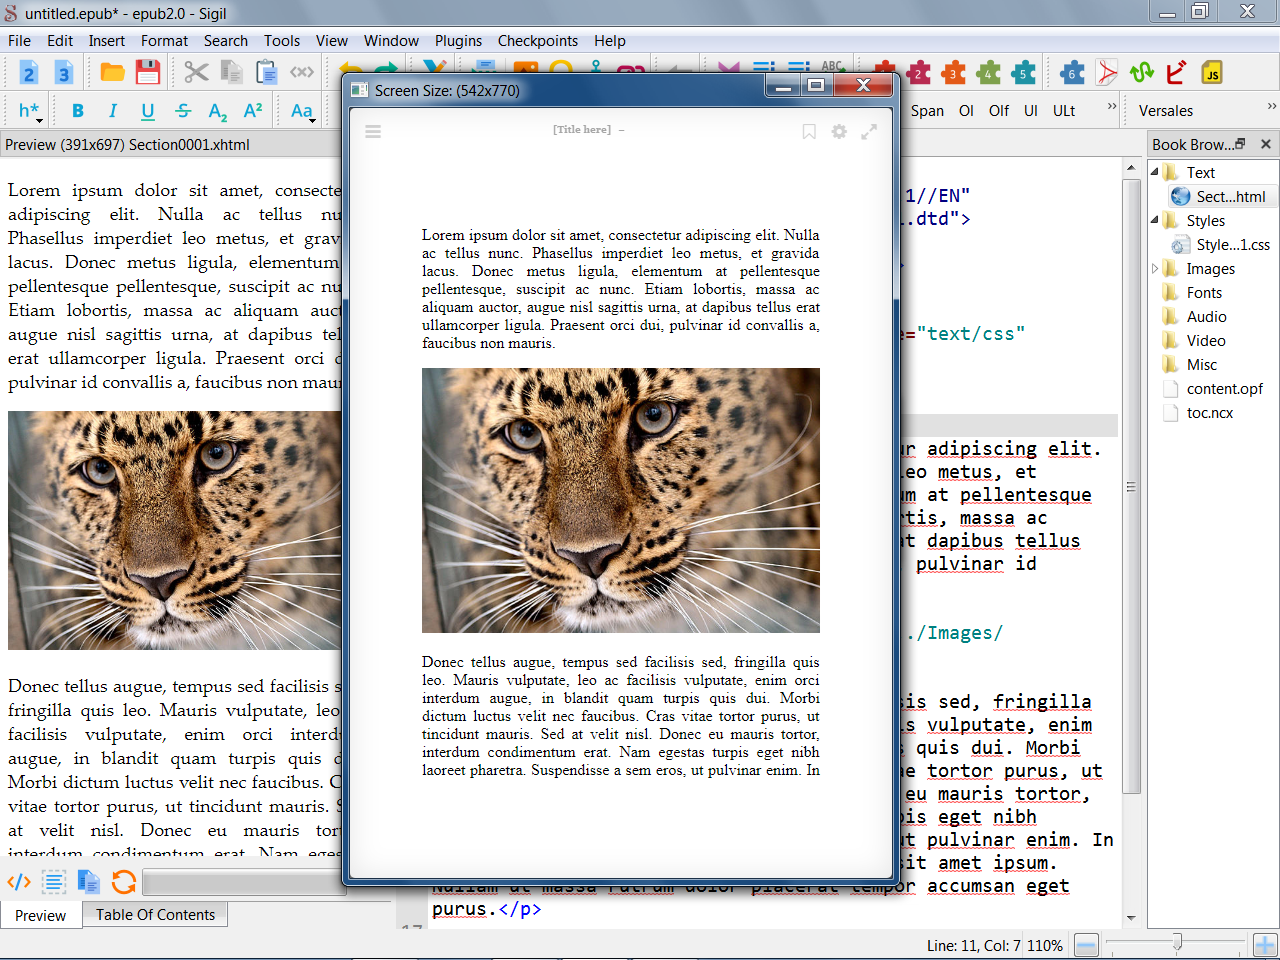Viewport: 1280px width, 960px height.
Task: Click the reader bookmark icon
Action: point(809,131)
